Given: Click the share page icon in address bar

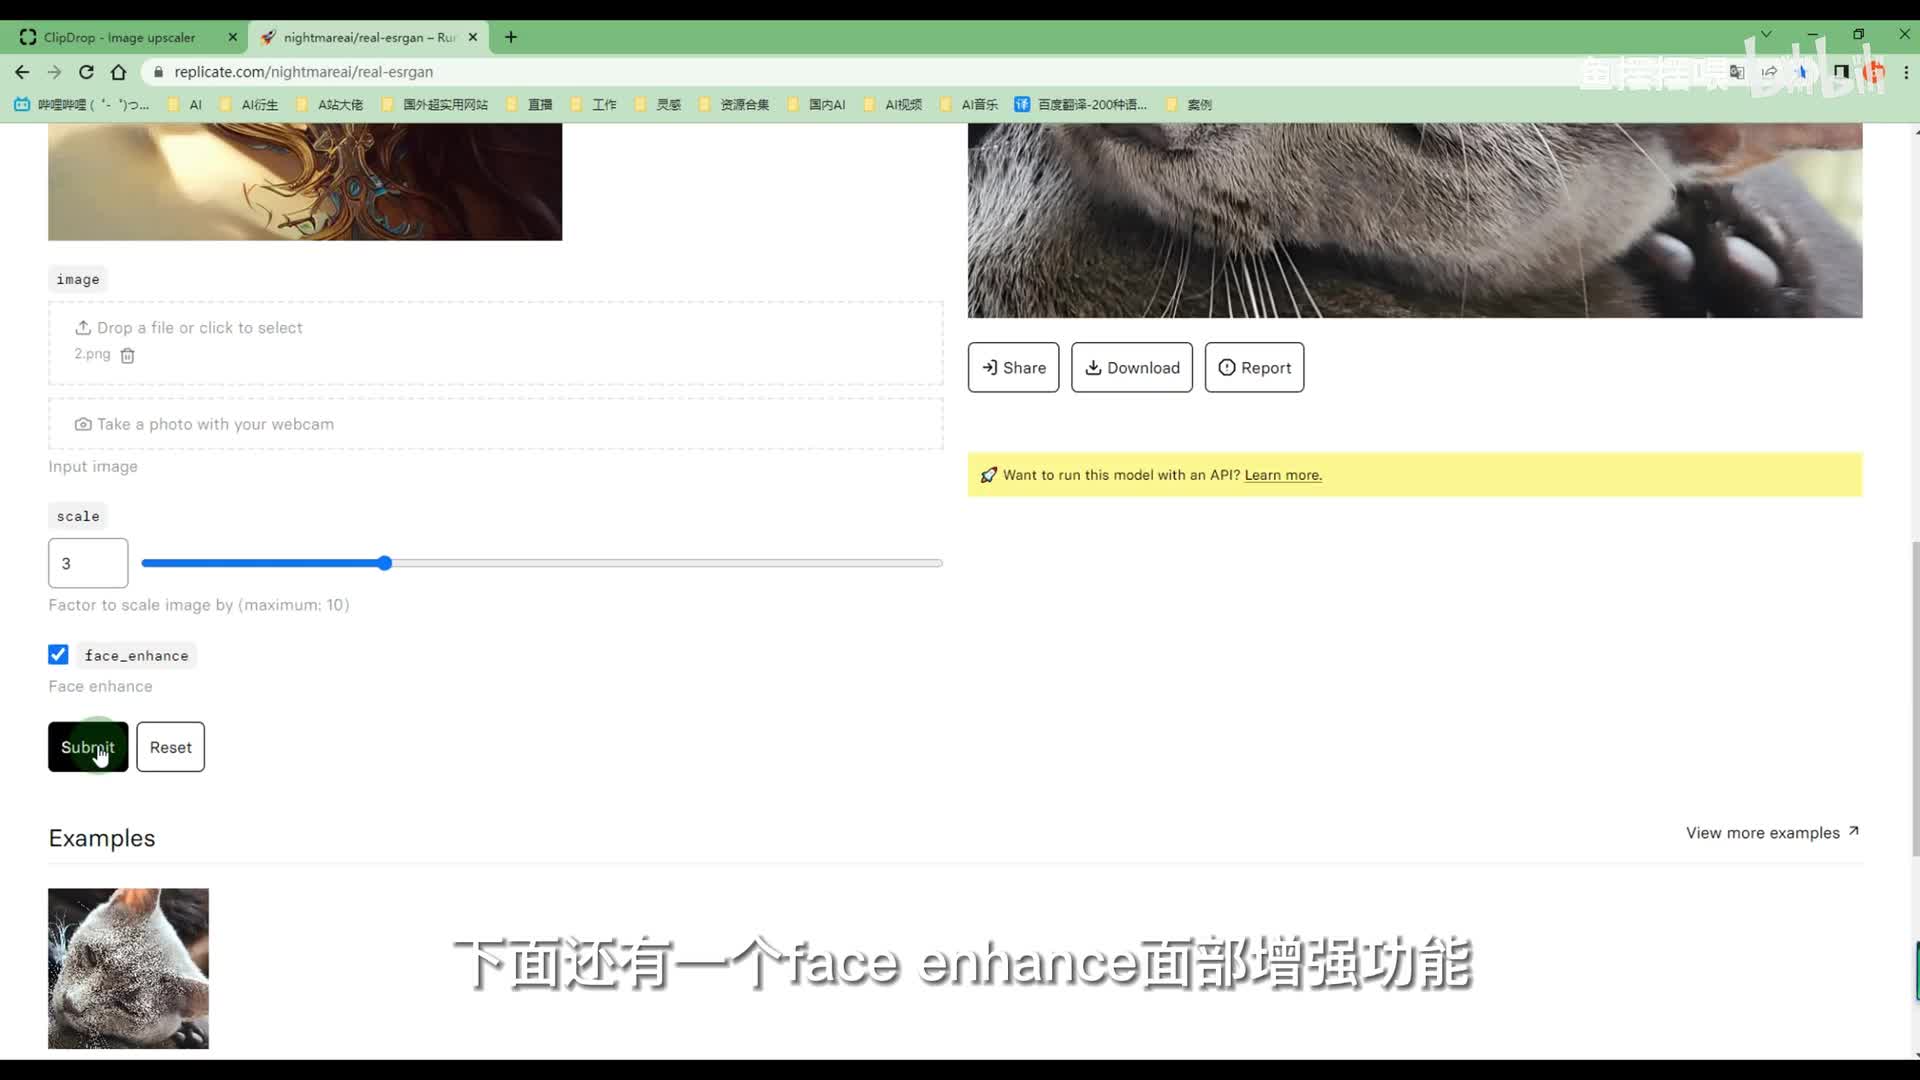Looking at the screenshot, I should coord(1769,72).
